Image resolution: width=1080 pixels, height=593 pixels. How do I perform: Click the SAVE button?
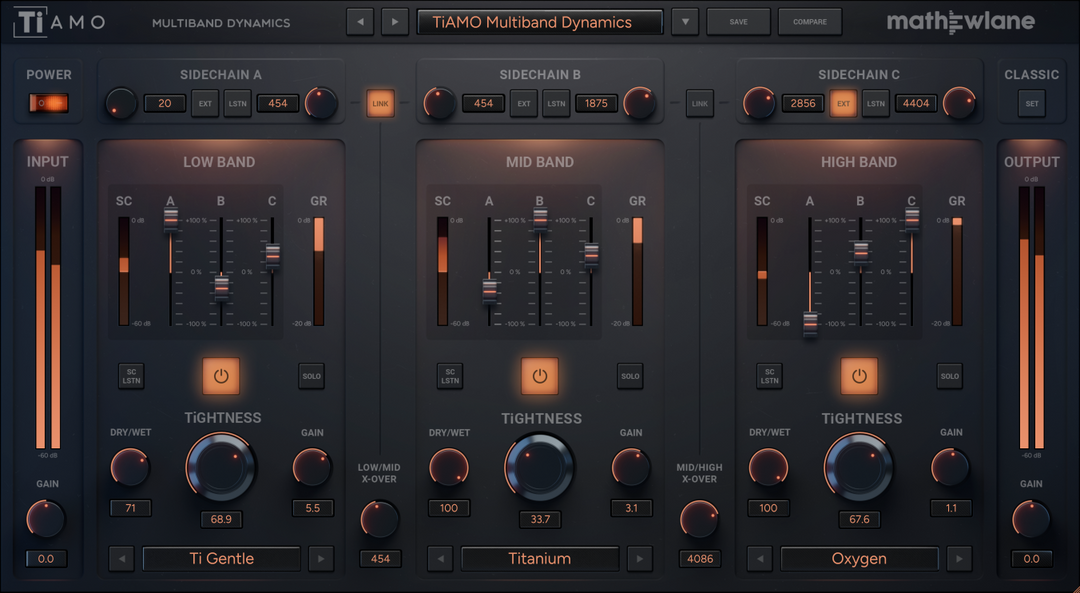pos(738,22)
